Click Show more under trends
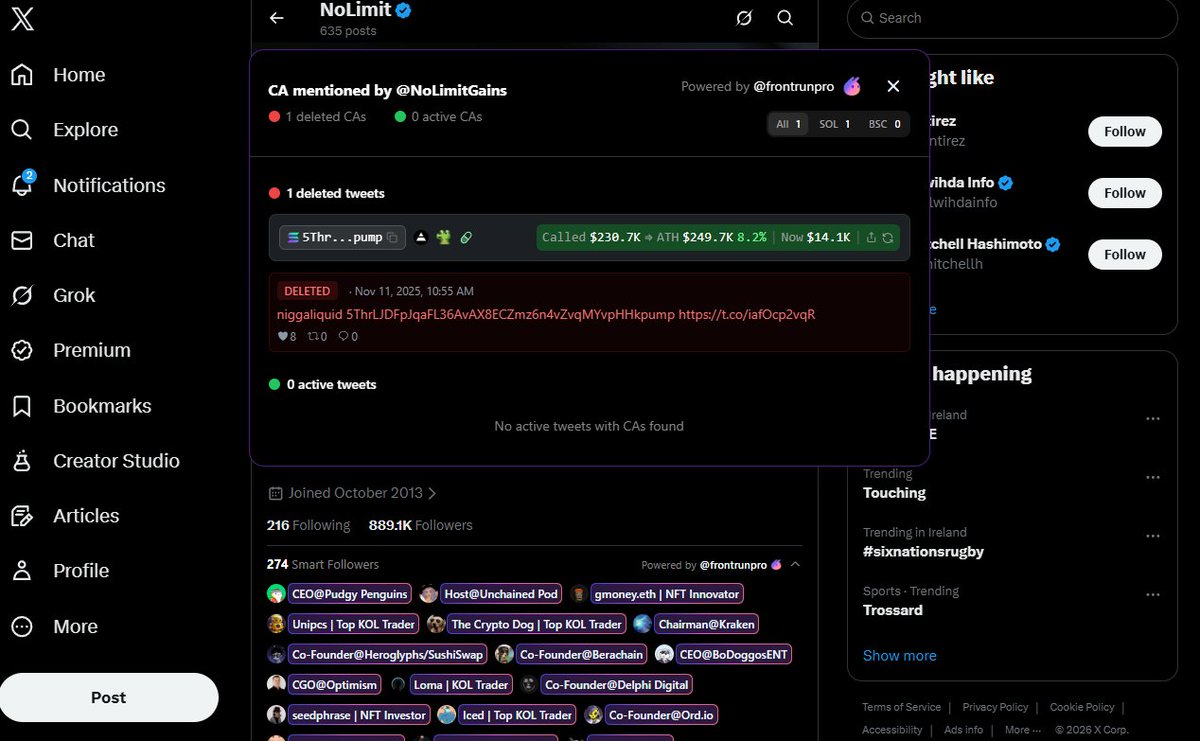The image size is (1200, 741). [900, 656]
